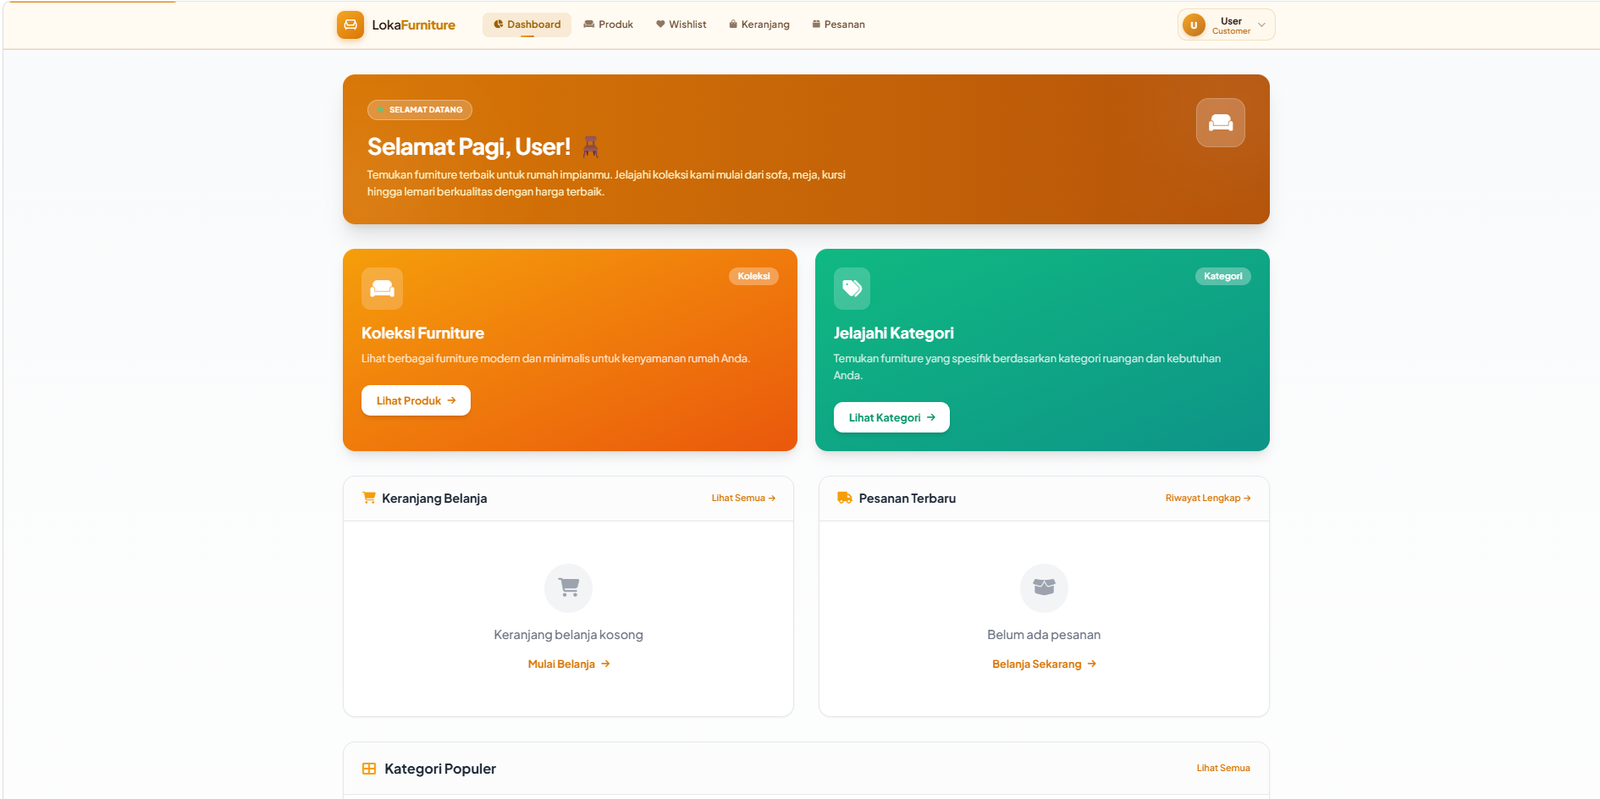1600x799 pixels.
Task: Open the Keranjang menu item
Action: tap(759, 24)
